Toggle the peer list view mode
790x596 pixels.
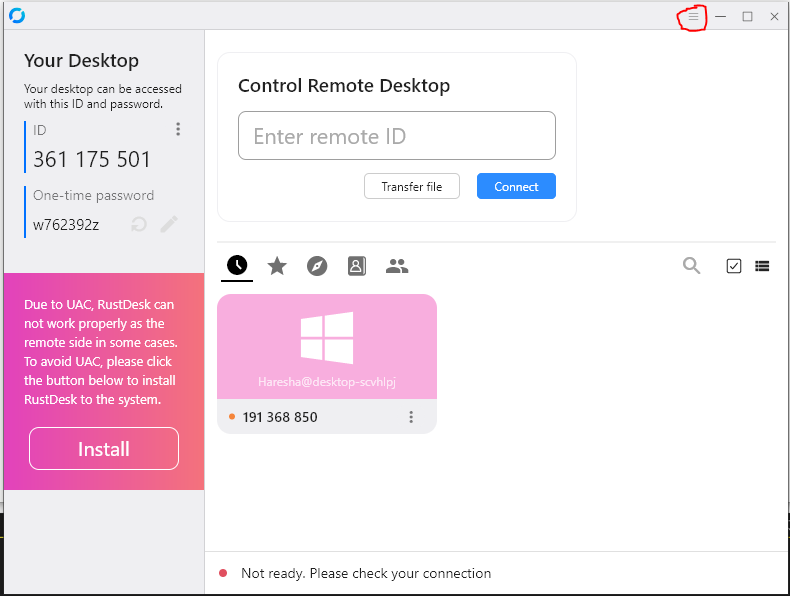point(762,266)
